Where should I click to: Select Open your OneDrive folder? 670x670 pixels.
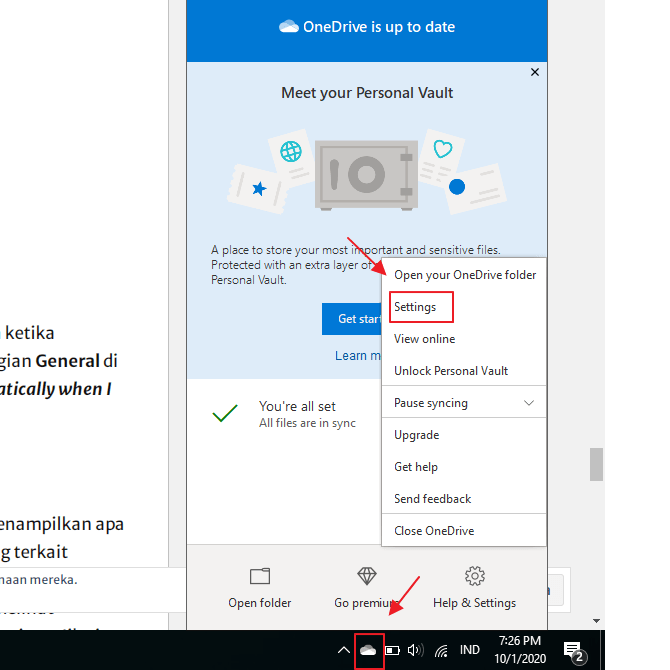[464, 275]
